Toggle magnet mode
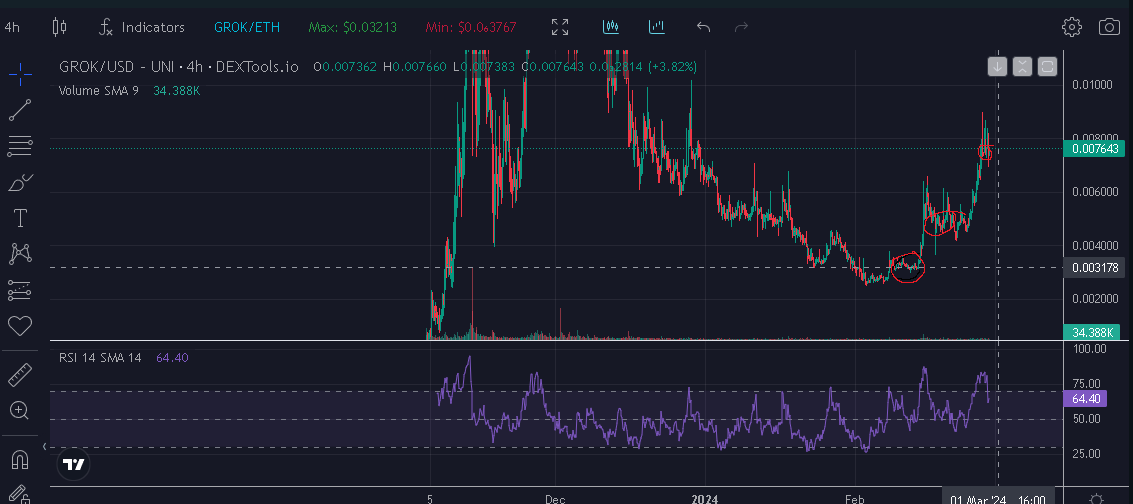1133x504 pixels. [20, 459]
